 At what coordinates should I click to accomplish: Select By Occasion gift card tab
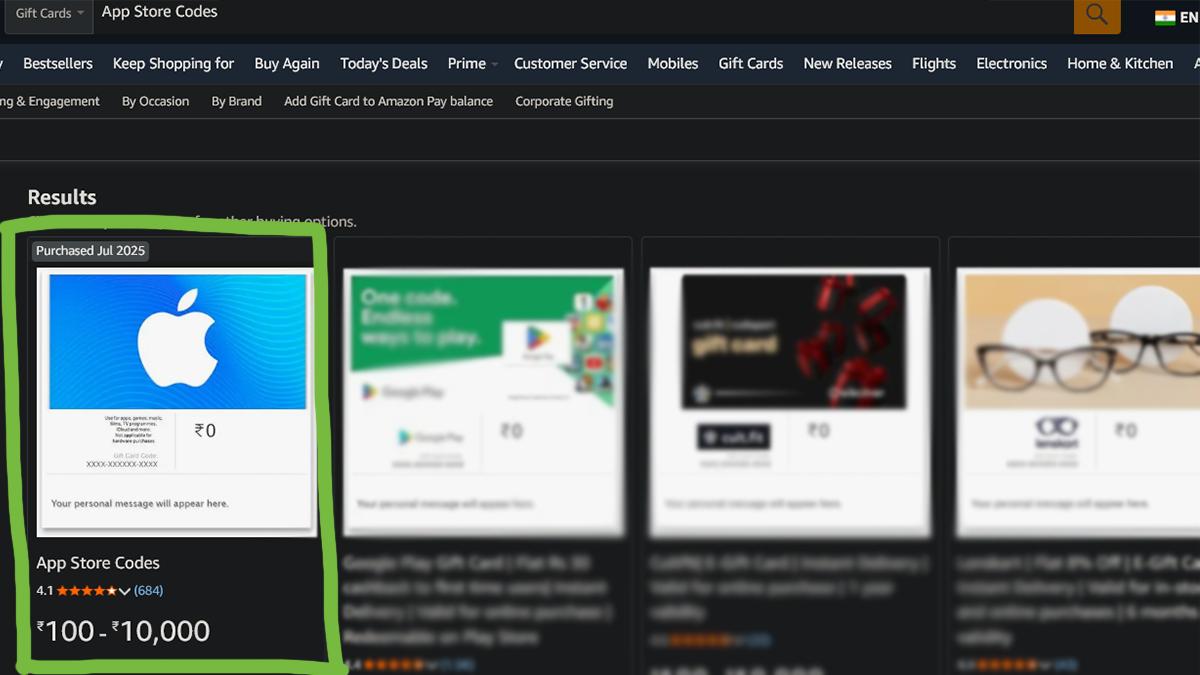pyautogui.click(x=155, y=101)
